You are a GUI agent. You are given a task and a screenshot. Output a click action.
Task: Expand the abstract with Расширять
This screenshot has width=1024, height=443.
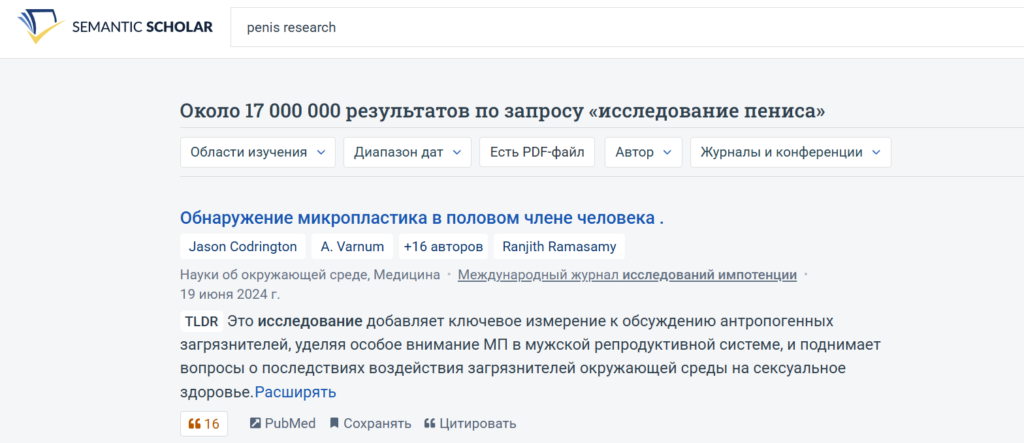295,392
